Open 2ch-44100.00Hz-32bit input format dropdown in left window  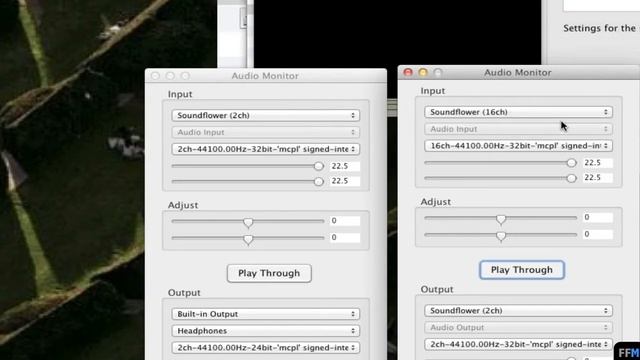266,149
